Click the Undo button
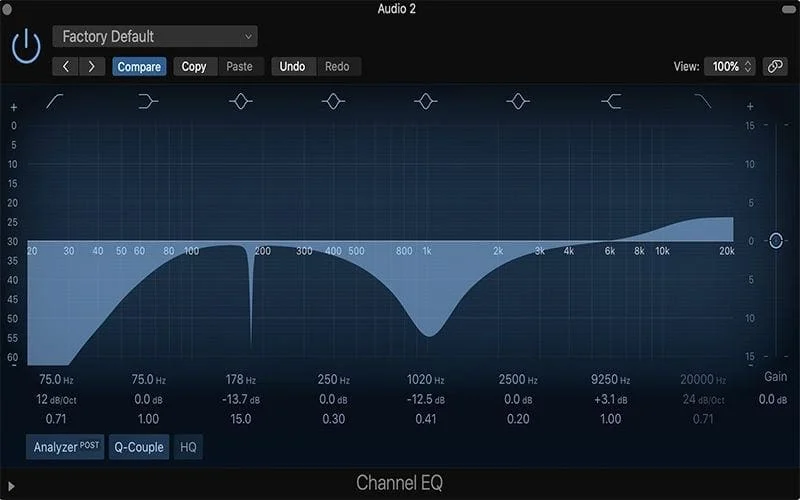Image resolution: width=800 pixels, height=500 pixels. 292,66
